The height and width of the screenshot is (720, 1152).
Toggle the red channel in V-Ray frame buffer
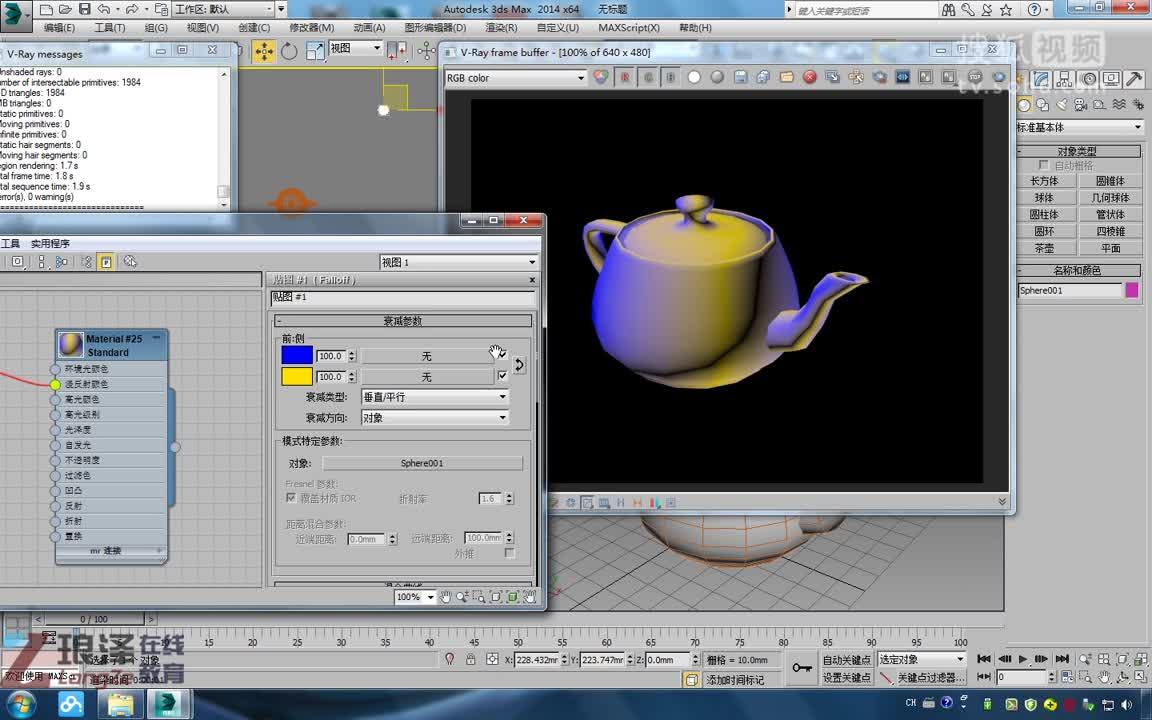click(625, 78)
